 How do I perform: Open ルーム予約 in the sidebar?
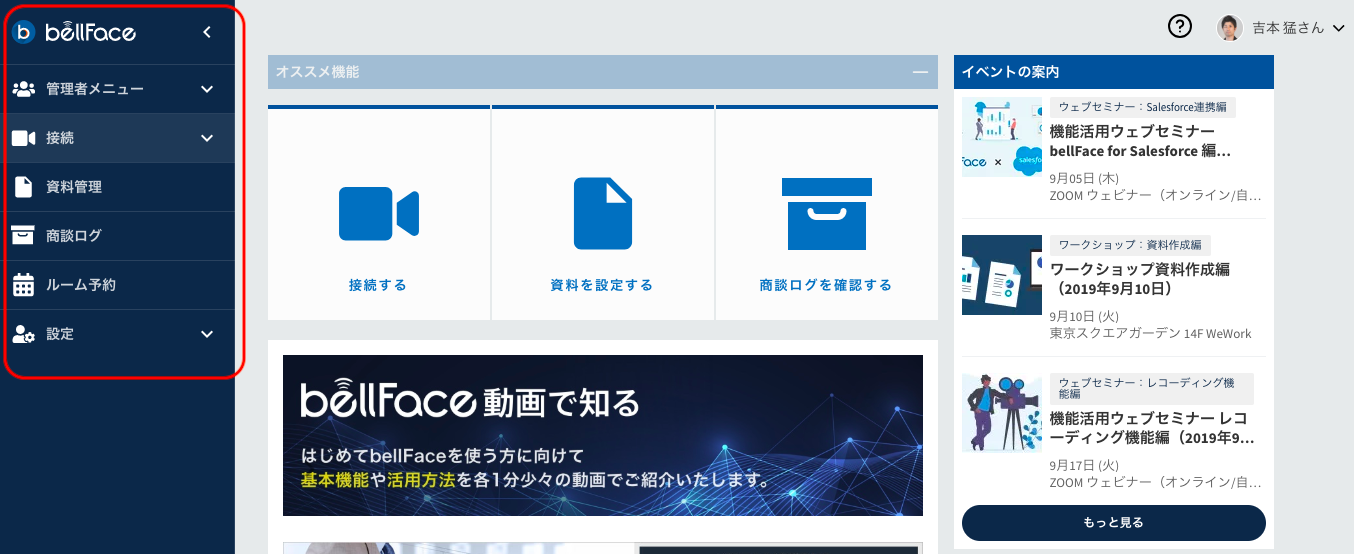pos(118,285)
